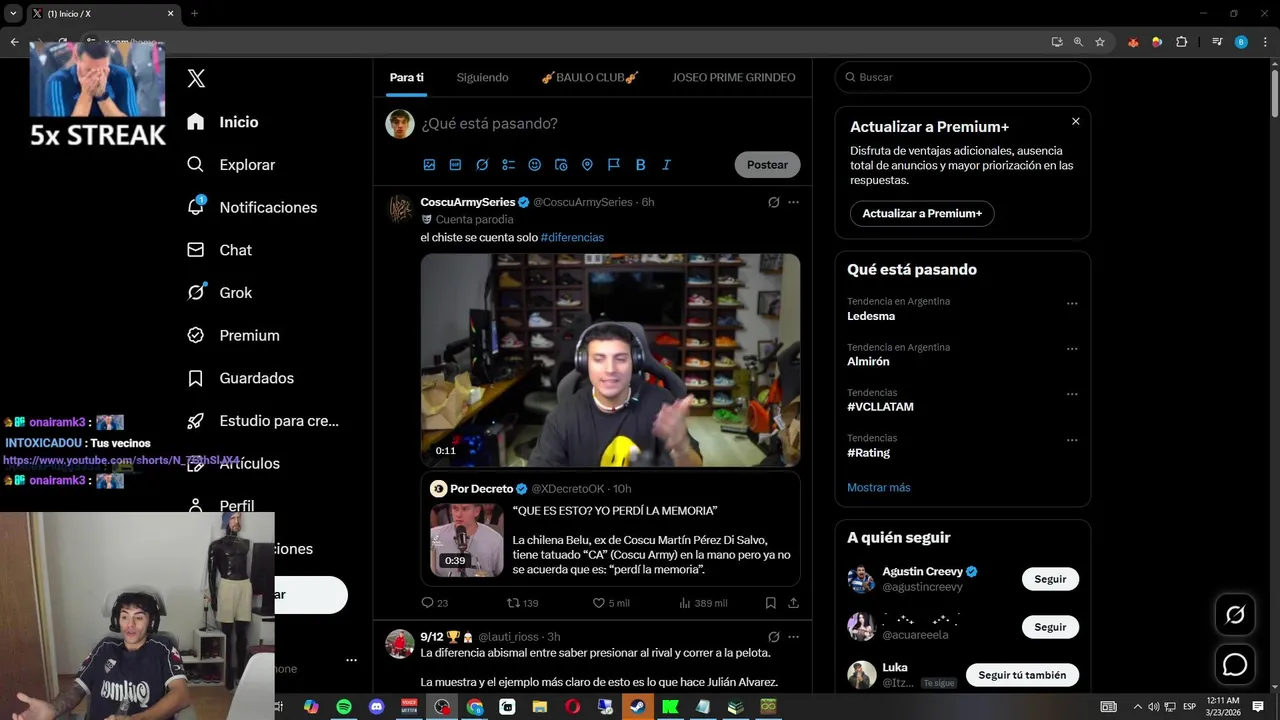Open browser extensions puzzle icon

coord(1181,42)
